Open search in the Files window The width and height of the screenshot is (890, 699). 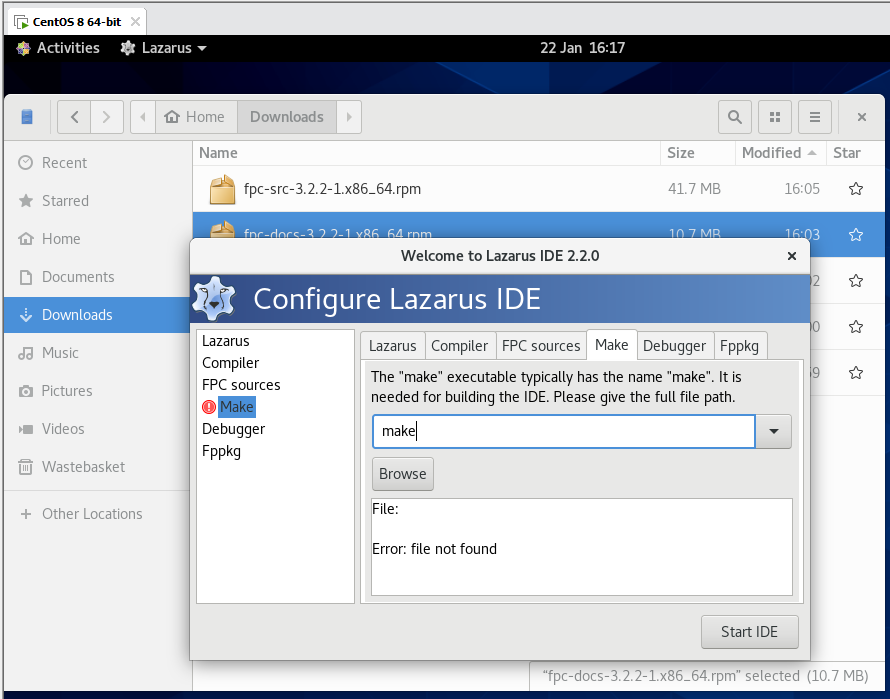[734, 117]
